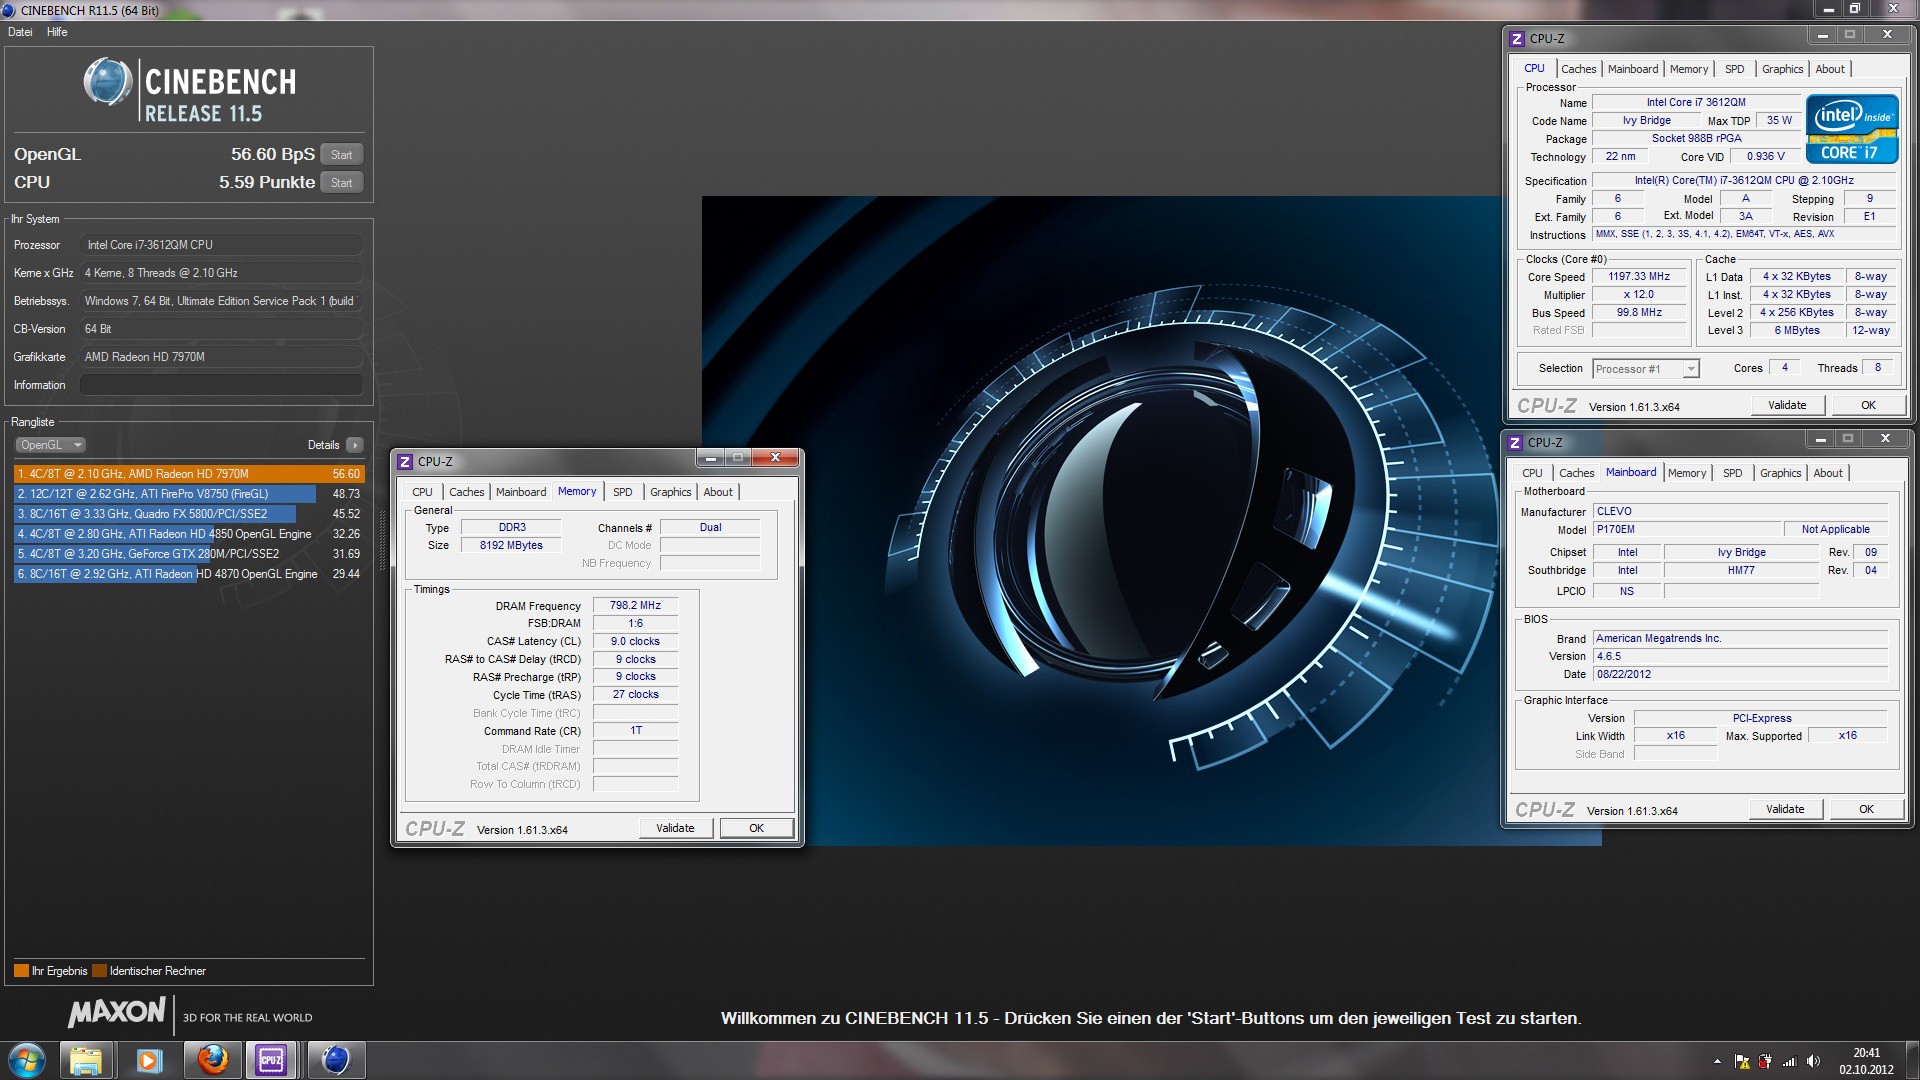
Task: Click Z icon of top-right CPU-Z window
Action: tap(1516, 38)
